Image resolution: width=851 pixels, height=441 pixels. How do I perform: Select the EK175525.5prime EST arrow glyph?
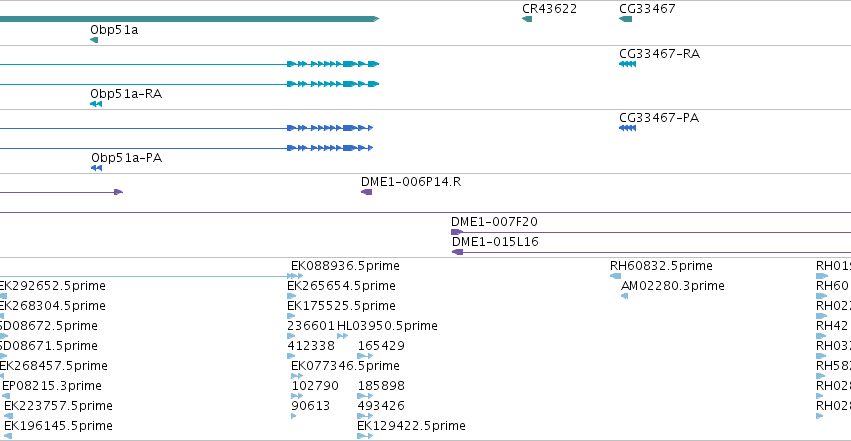pos(291,316)
